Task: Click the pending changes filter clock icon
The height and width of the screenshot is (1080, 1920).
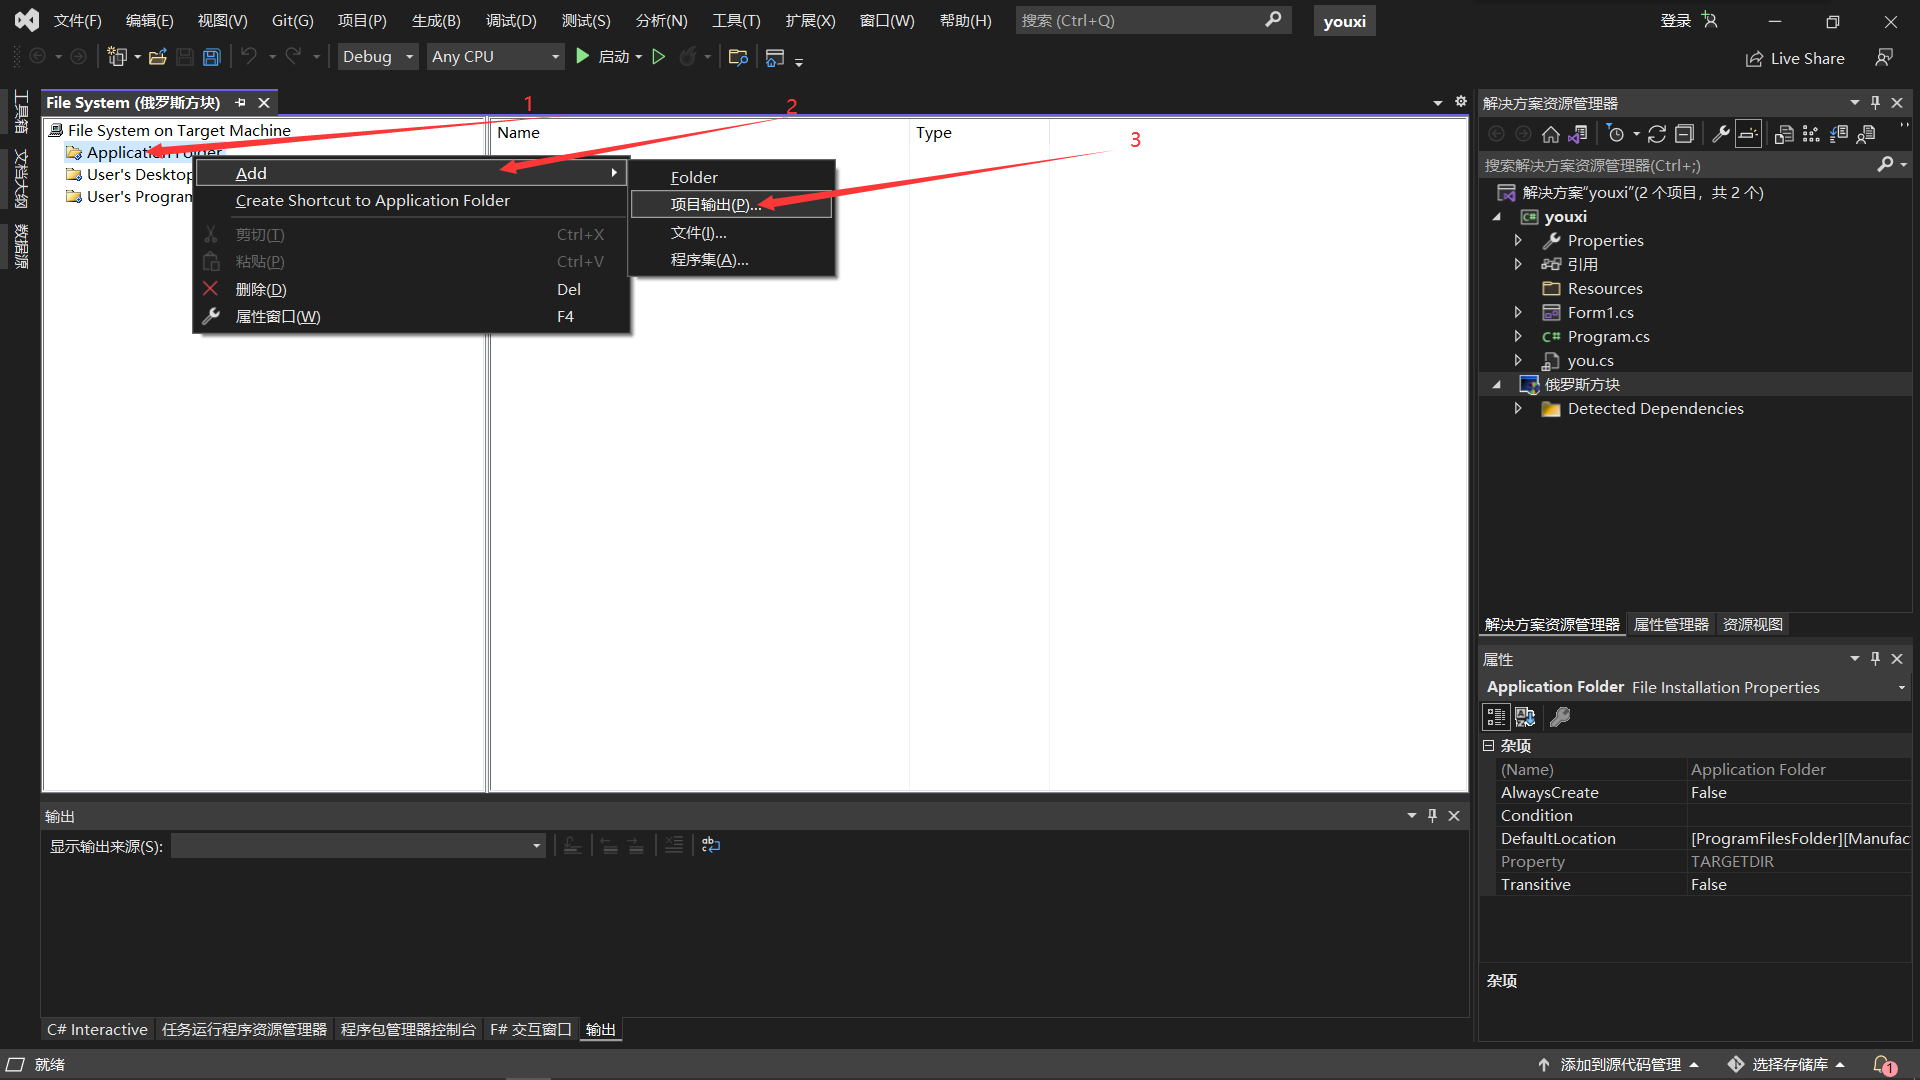Action: click(x=1615, y=134)
